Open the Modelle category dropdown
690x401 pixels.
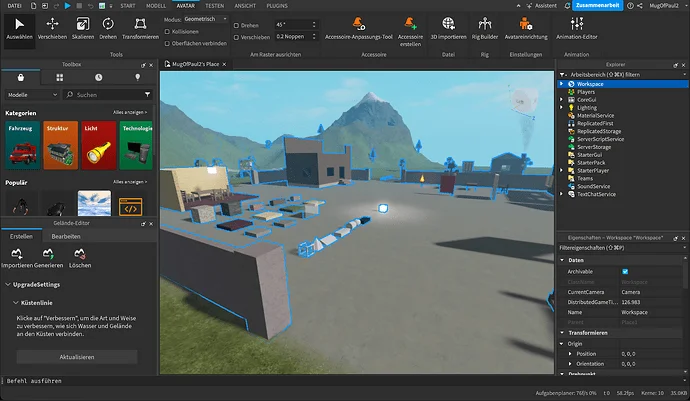32,95
